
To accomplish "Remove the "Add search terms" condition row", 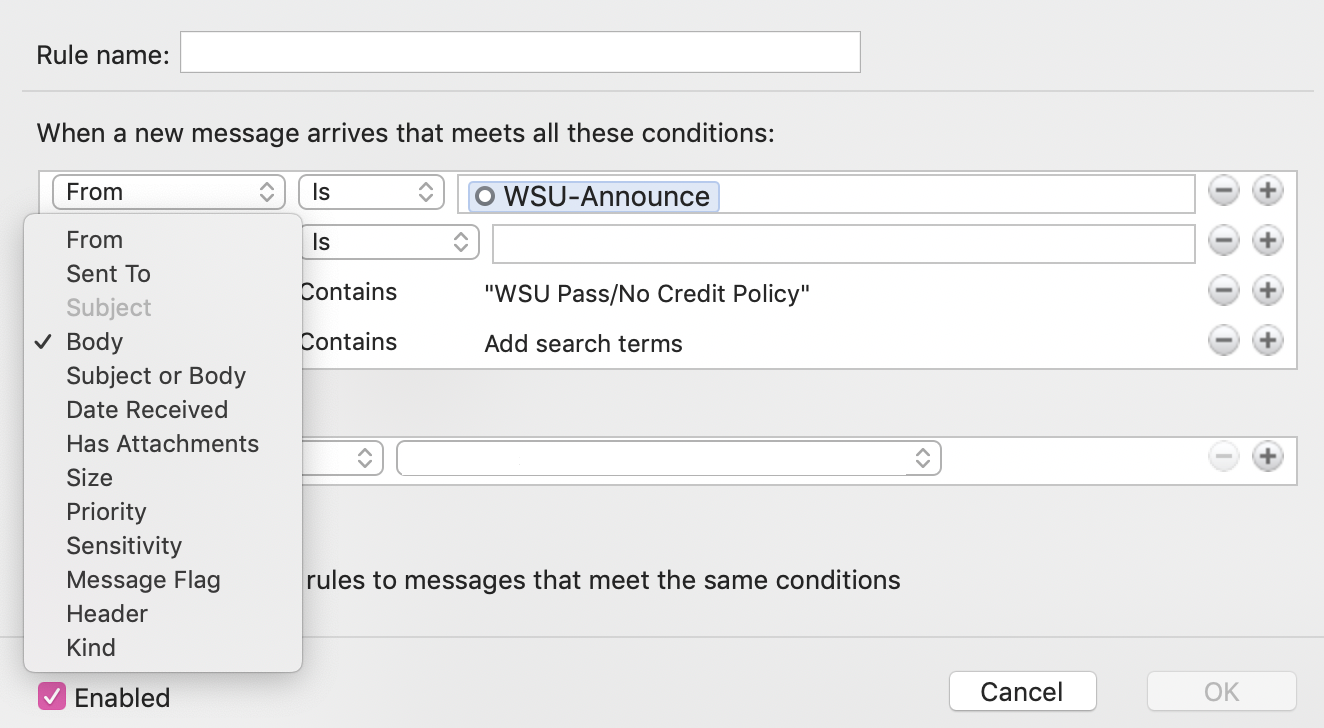I will coord(1224,341).
